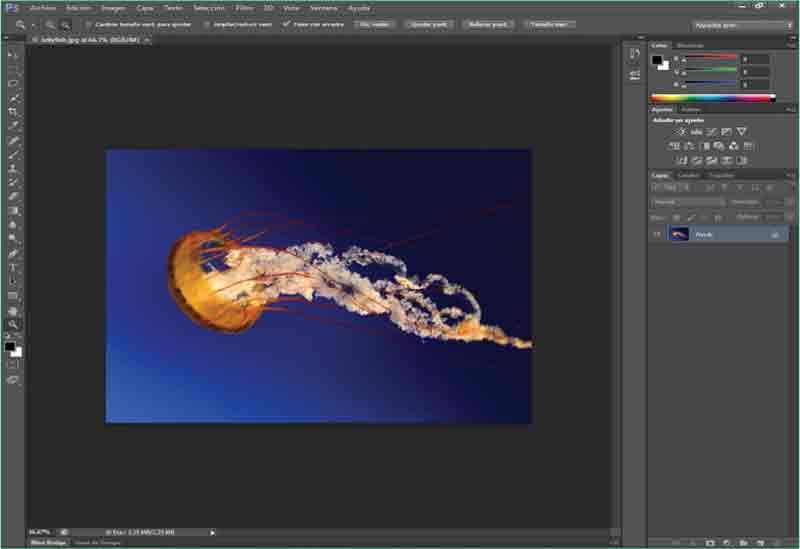Click the Fondo layer thumbnail

[x=679, y=234]
